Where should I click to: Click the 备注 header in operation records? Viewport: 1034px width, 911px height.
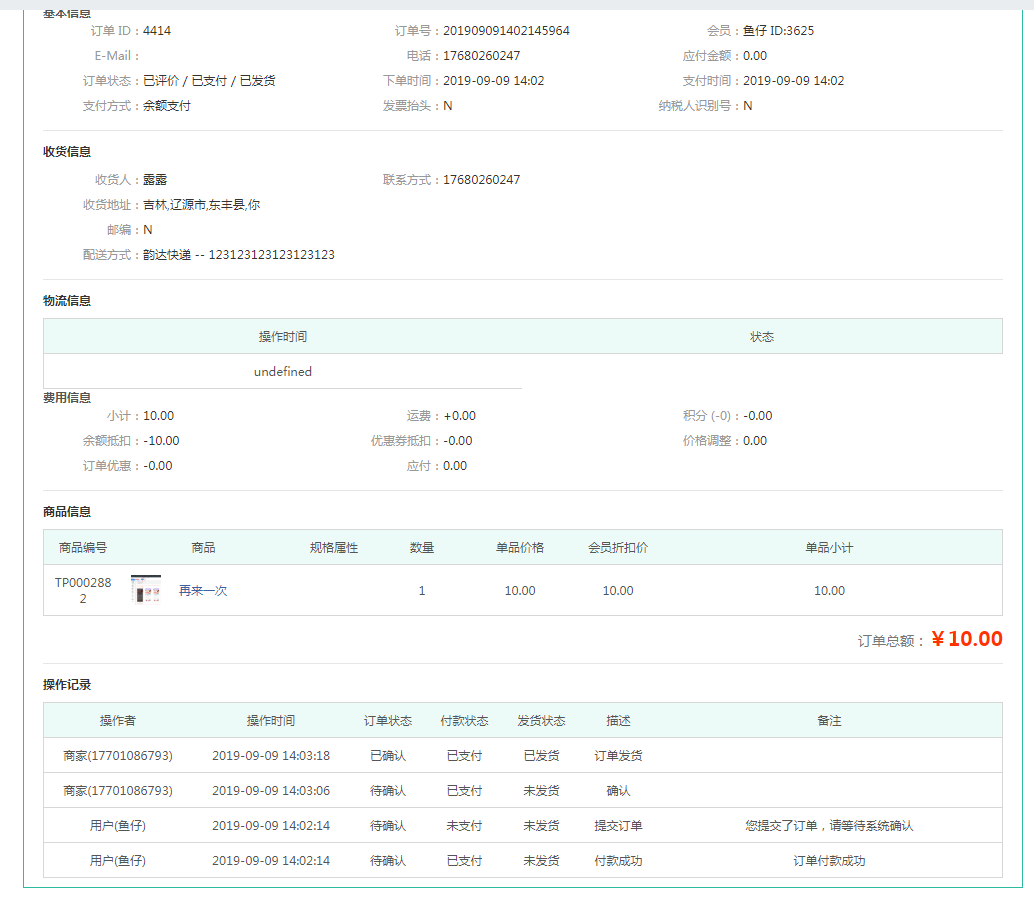(x=829, y=721)
